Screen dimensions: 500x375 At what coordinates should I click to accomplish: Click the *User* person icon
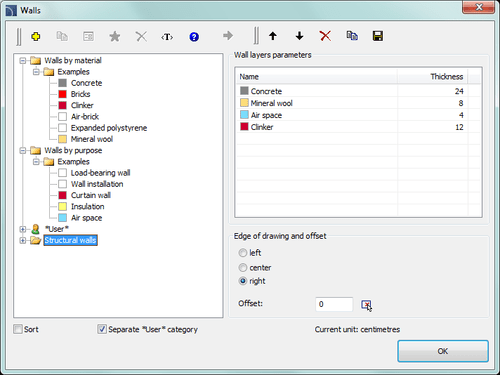tap(35, 229)
